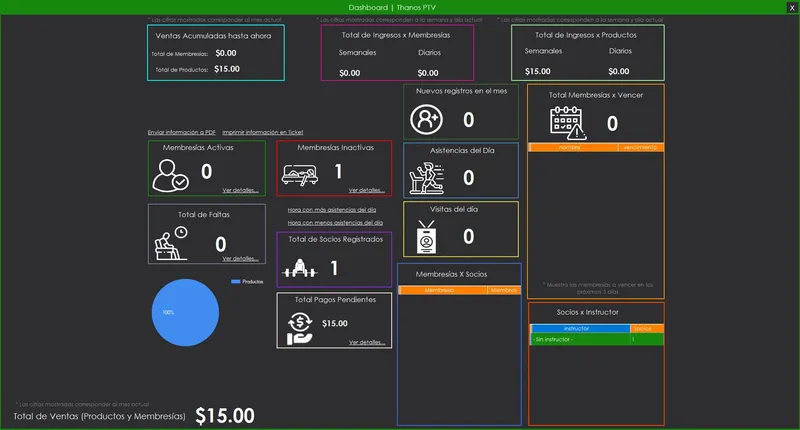This screenshot has height=430, width=800.
Task: Open Enviar información a PDF link
Action: coord(182,132)
